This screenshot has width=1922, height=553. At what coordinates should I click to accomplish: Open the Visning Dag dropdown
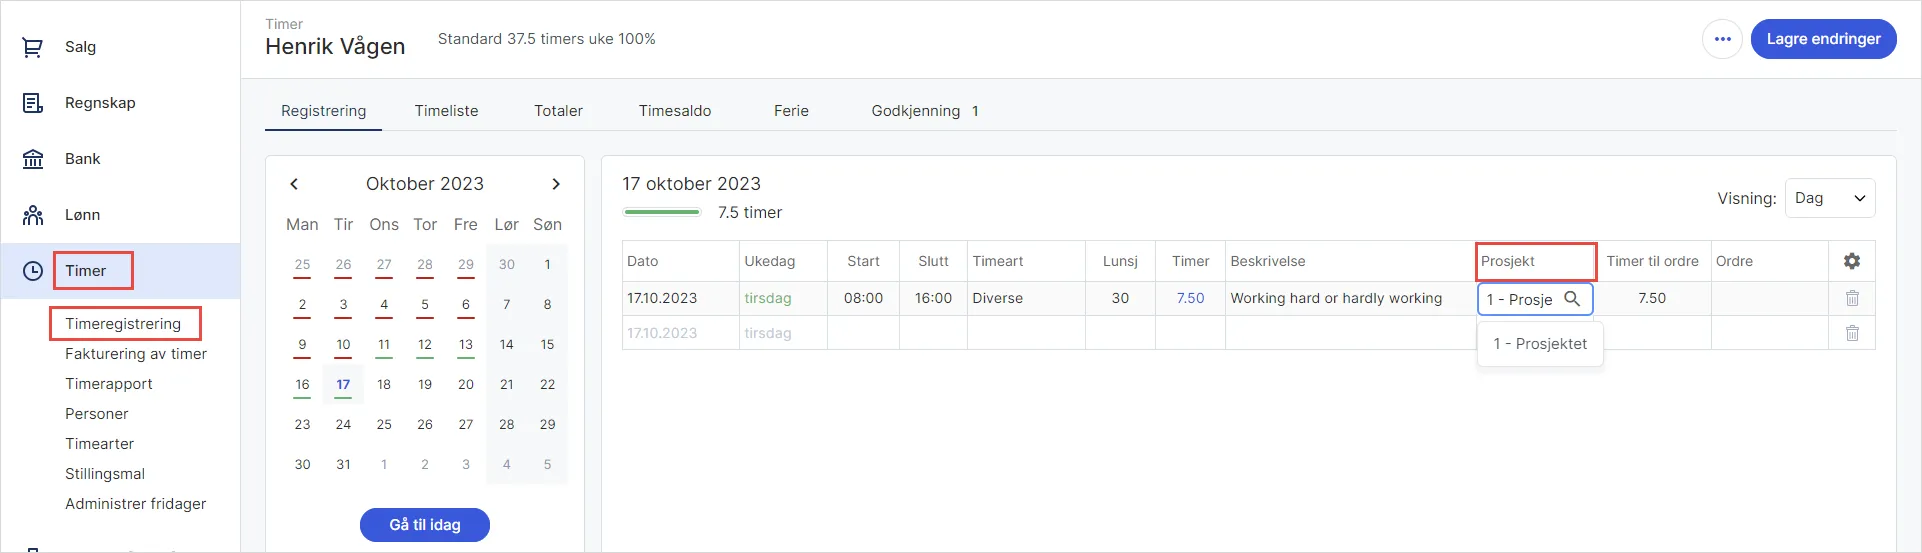(1830, 198)
